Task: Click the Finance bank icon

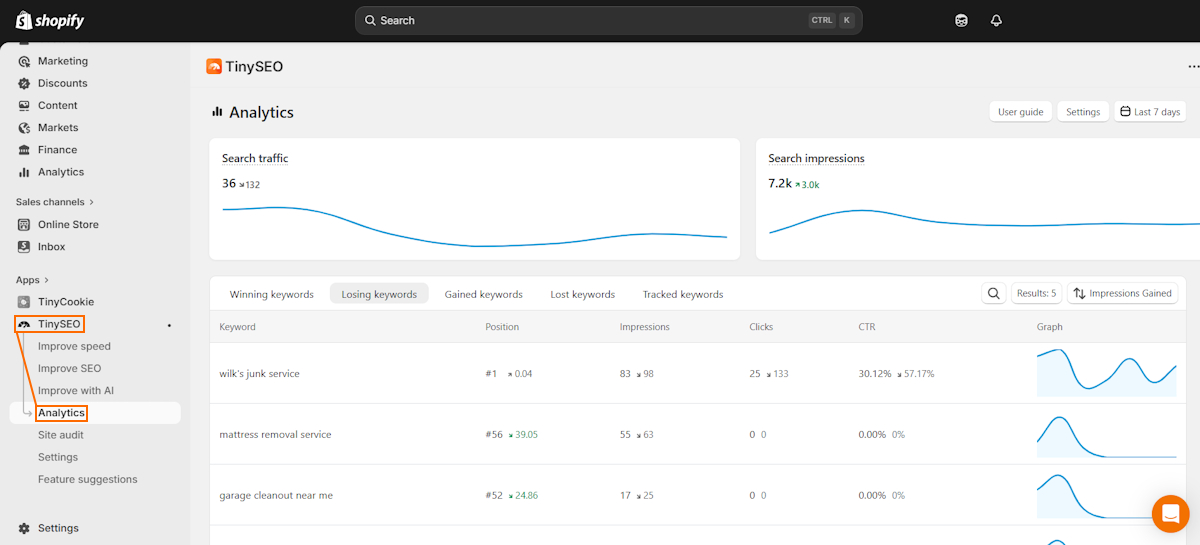Action: (24, 150)
